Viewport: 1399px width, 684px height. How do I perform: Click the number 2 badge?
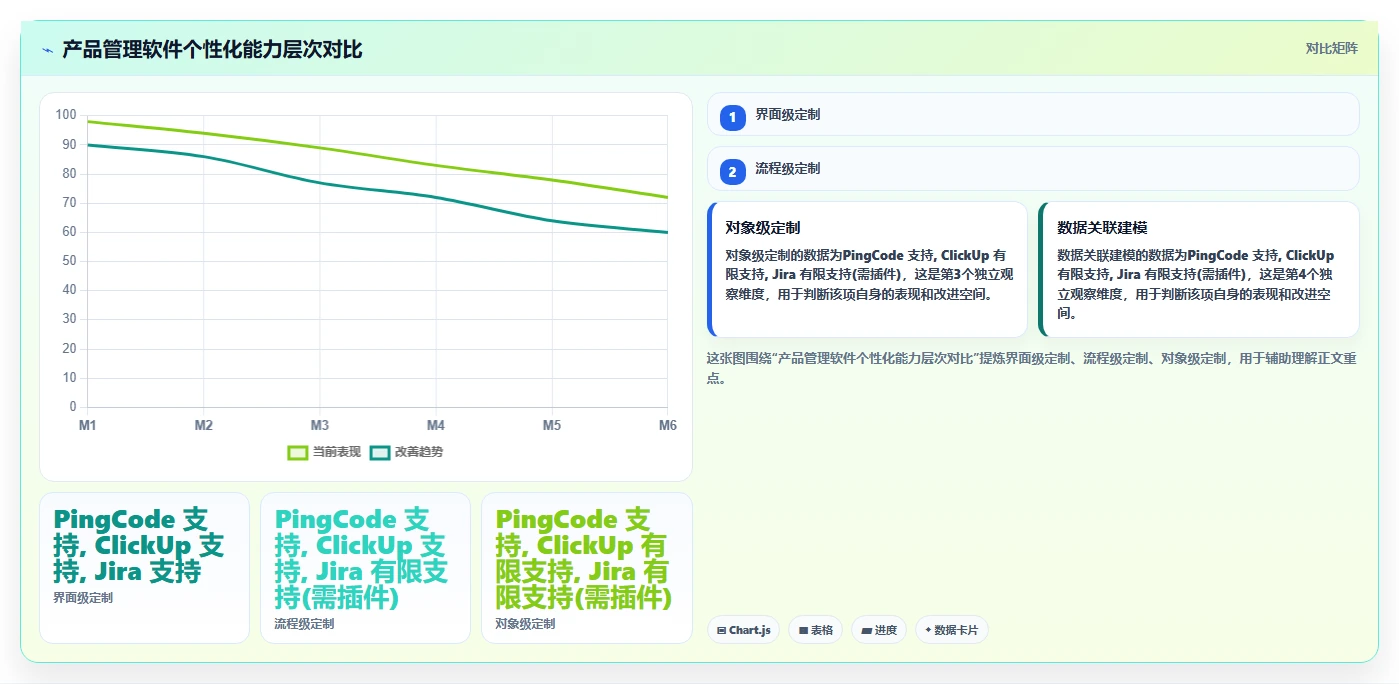732,172
